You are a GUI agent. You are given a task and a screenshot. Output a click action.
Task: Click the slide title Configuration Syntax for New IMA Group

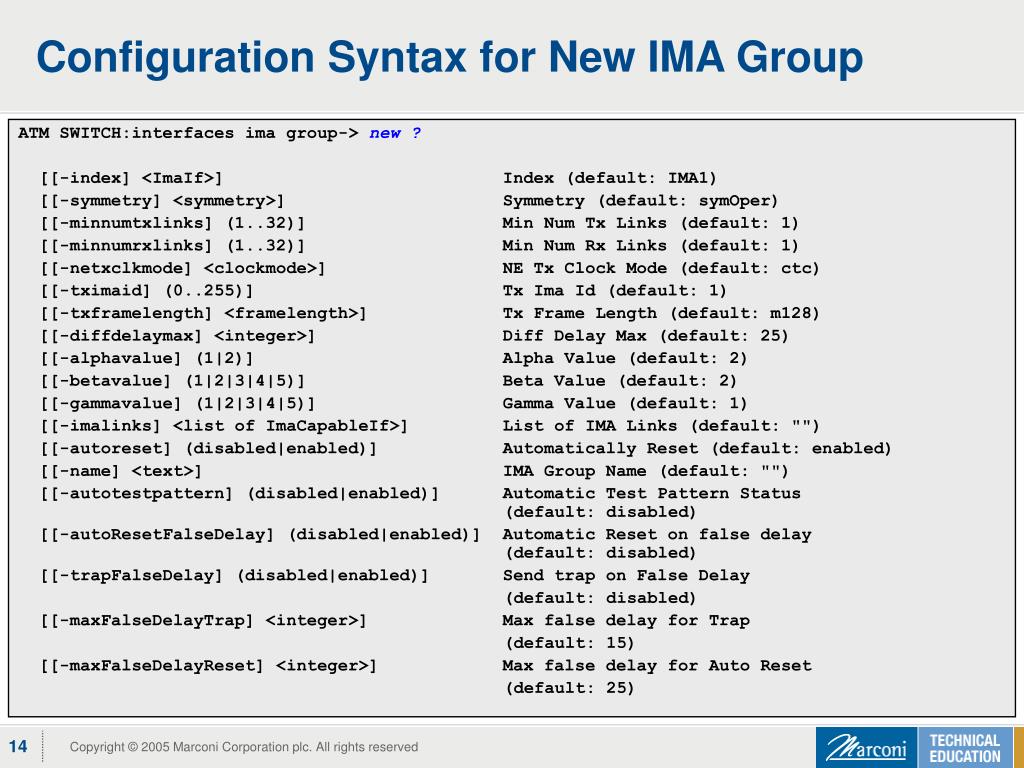point(450,57)
